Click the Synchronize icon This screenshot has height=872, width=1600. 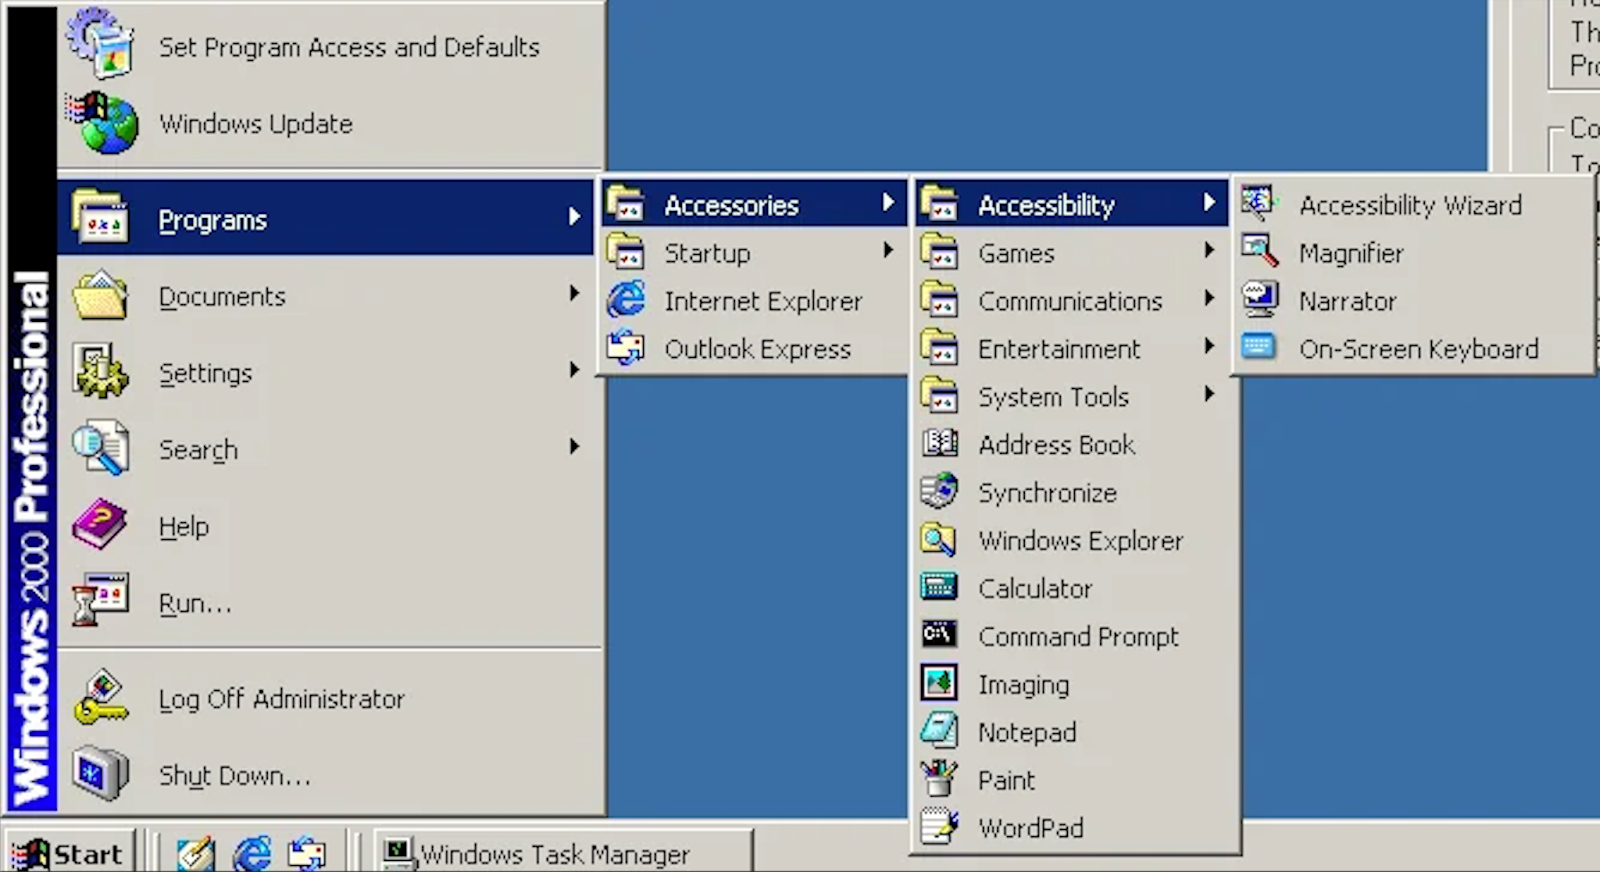939,491
